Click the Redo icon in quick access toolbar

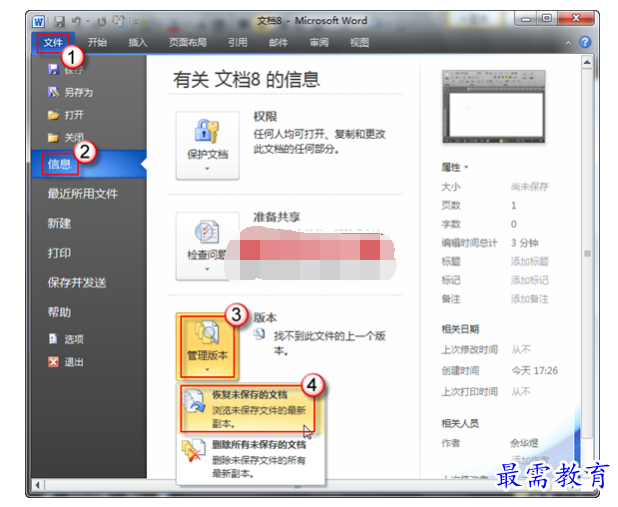point(102,22)
